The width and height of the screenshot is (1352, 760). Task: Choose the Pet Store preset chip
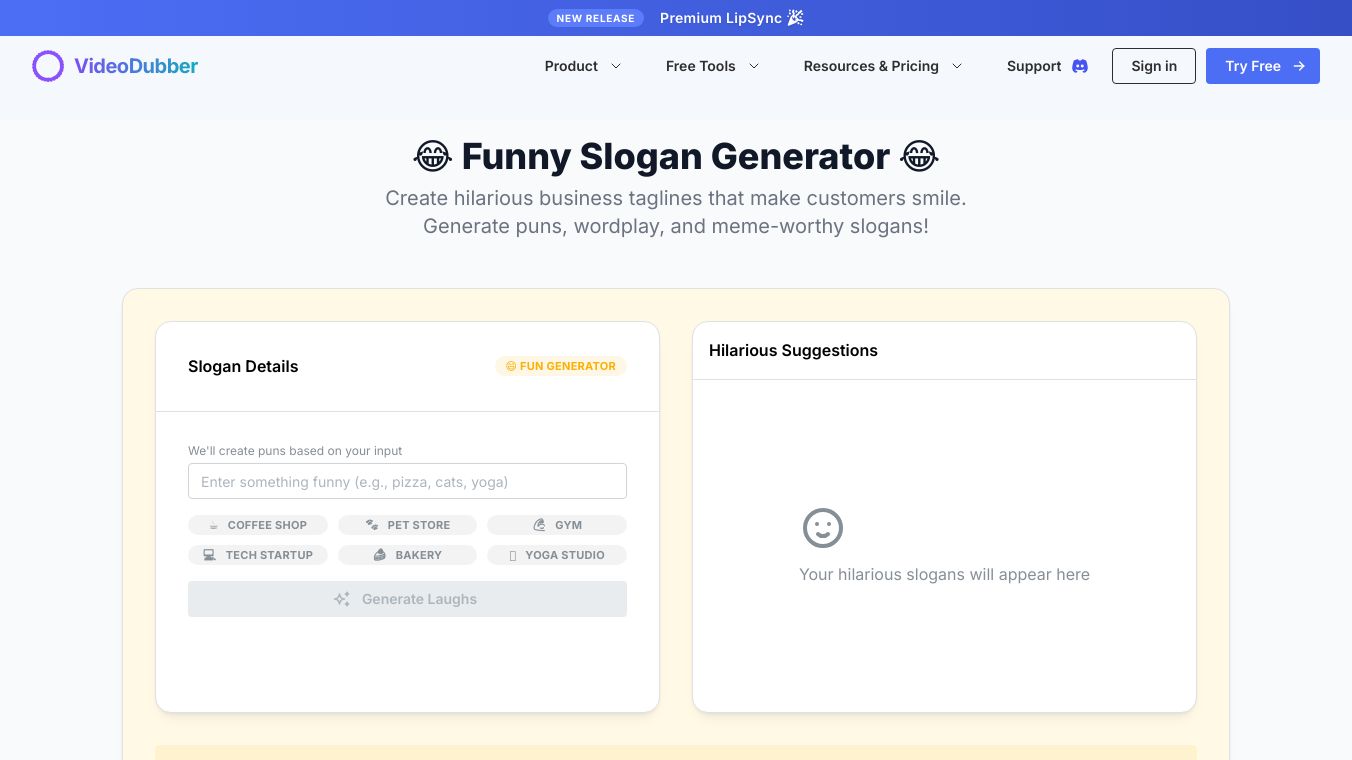point(407,525)
